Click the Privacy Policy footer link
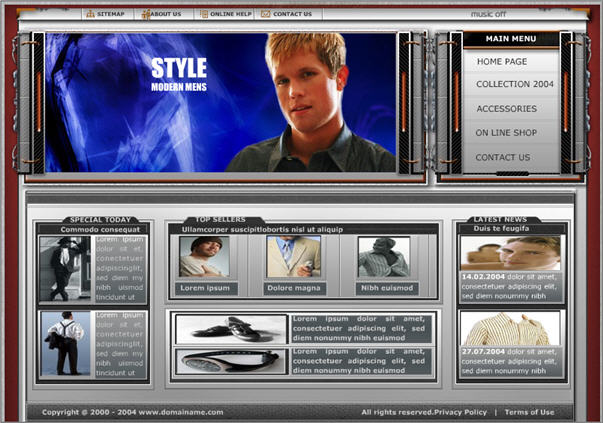This screenshot has height=423, width=603. tap(461, 412)
